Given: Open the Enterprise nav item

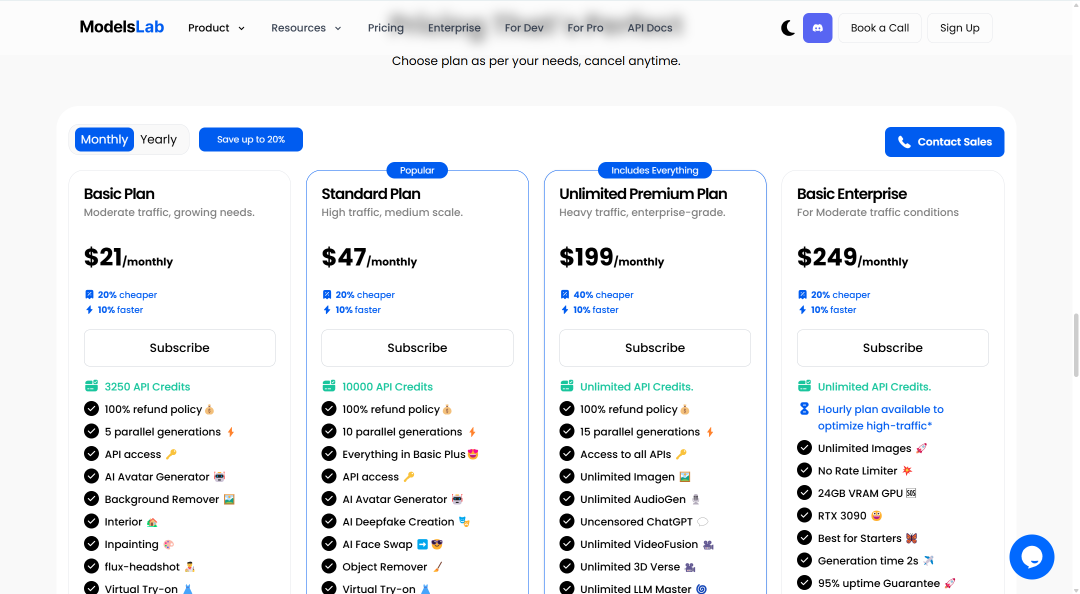Looking at the screenshot, I should (454, 28).
